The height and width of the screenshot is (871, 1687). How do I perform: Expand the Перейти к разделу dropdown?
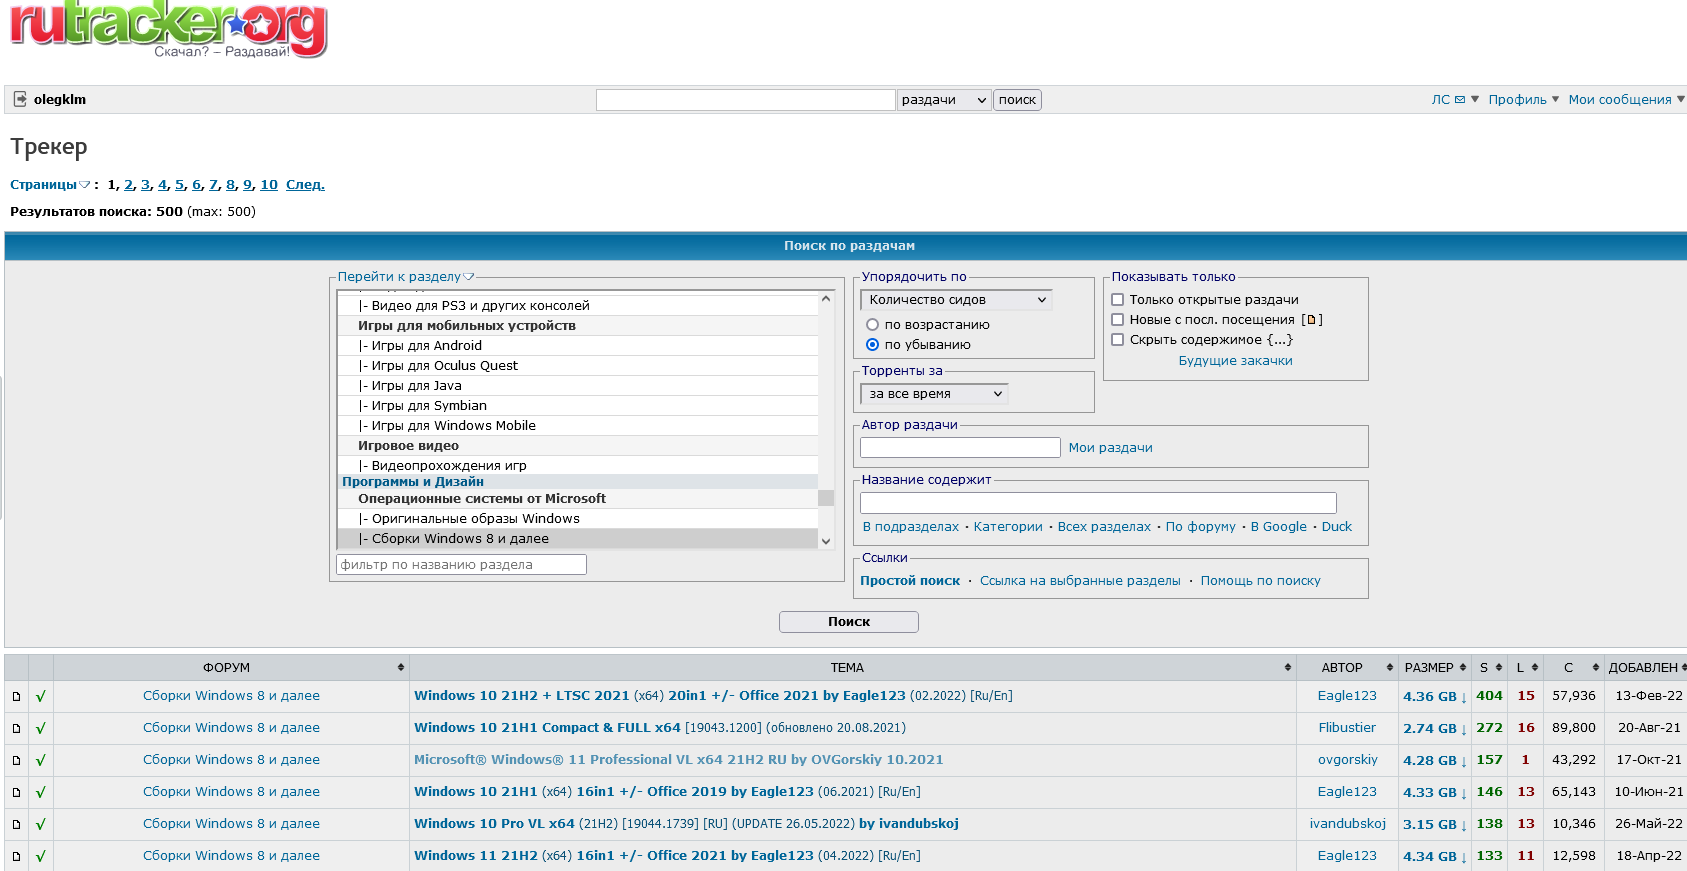pos(406,277)
